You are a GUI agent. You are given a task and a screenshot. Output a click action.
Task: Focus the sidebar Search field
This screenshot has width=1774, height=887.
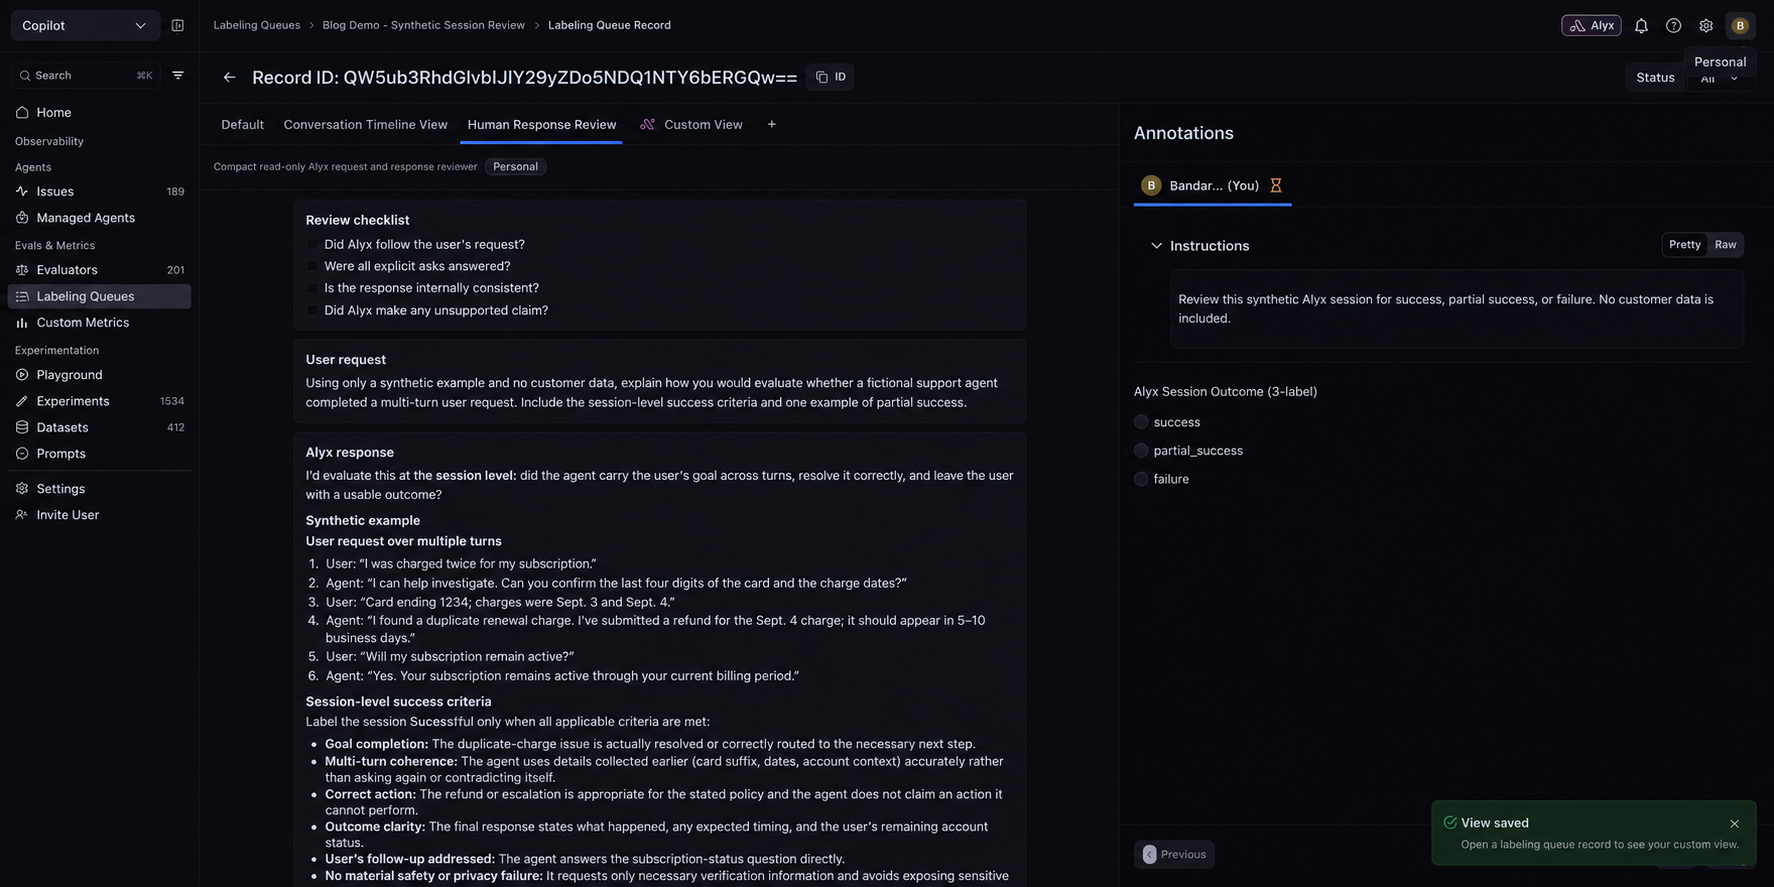[x=85, y=75]
